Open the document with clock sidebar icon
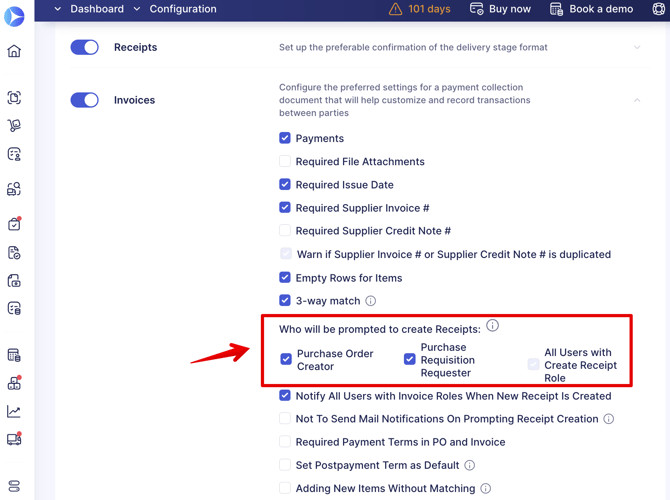Screen dimensions: 670x500 click(x=14, y=253)
